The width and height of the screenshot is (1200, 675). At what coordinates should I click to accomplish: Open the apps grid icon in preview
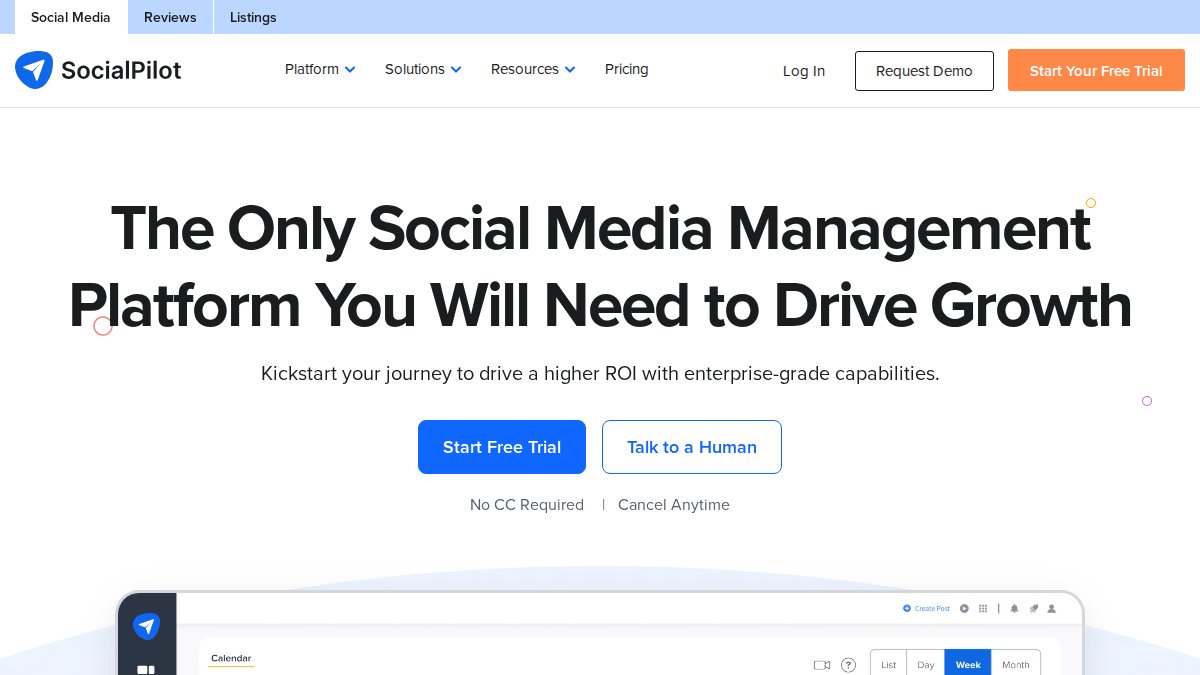pyautogui.click(x=983, y=608)
